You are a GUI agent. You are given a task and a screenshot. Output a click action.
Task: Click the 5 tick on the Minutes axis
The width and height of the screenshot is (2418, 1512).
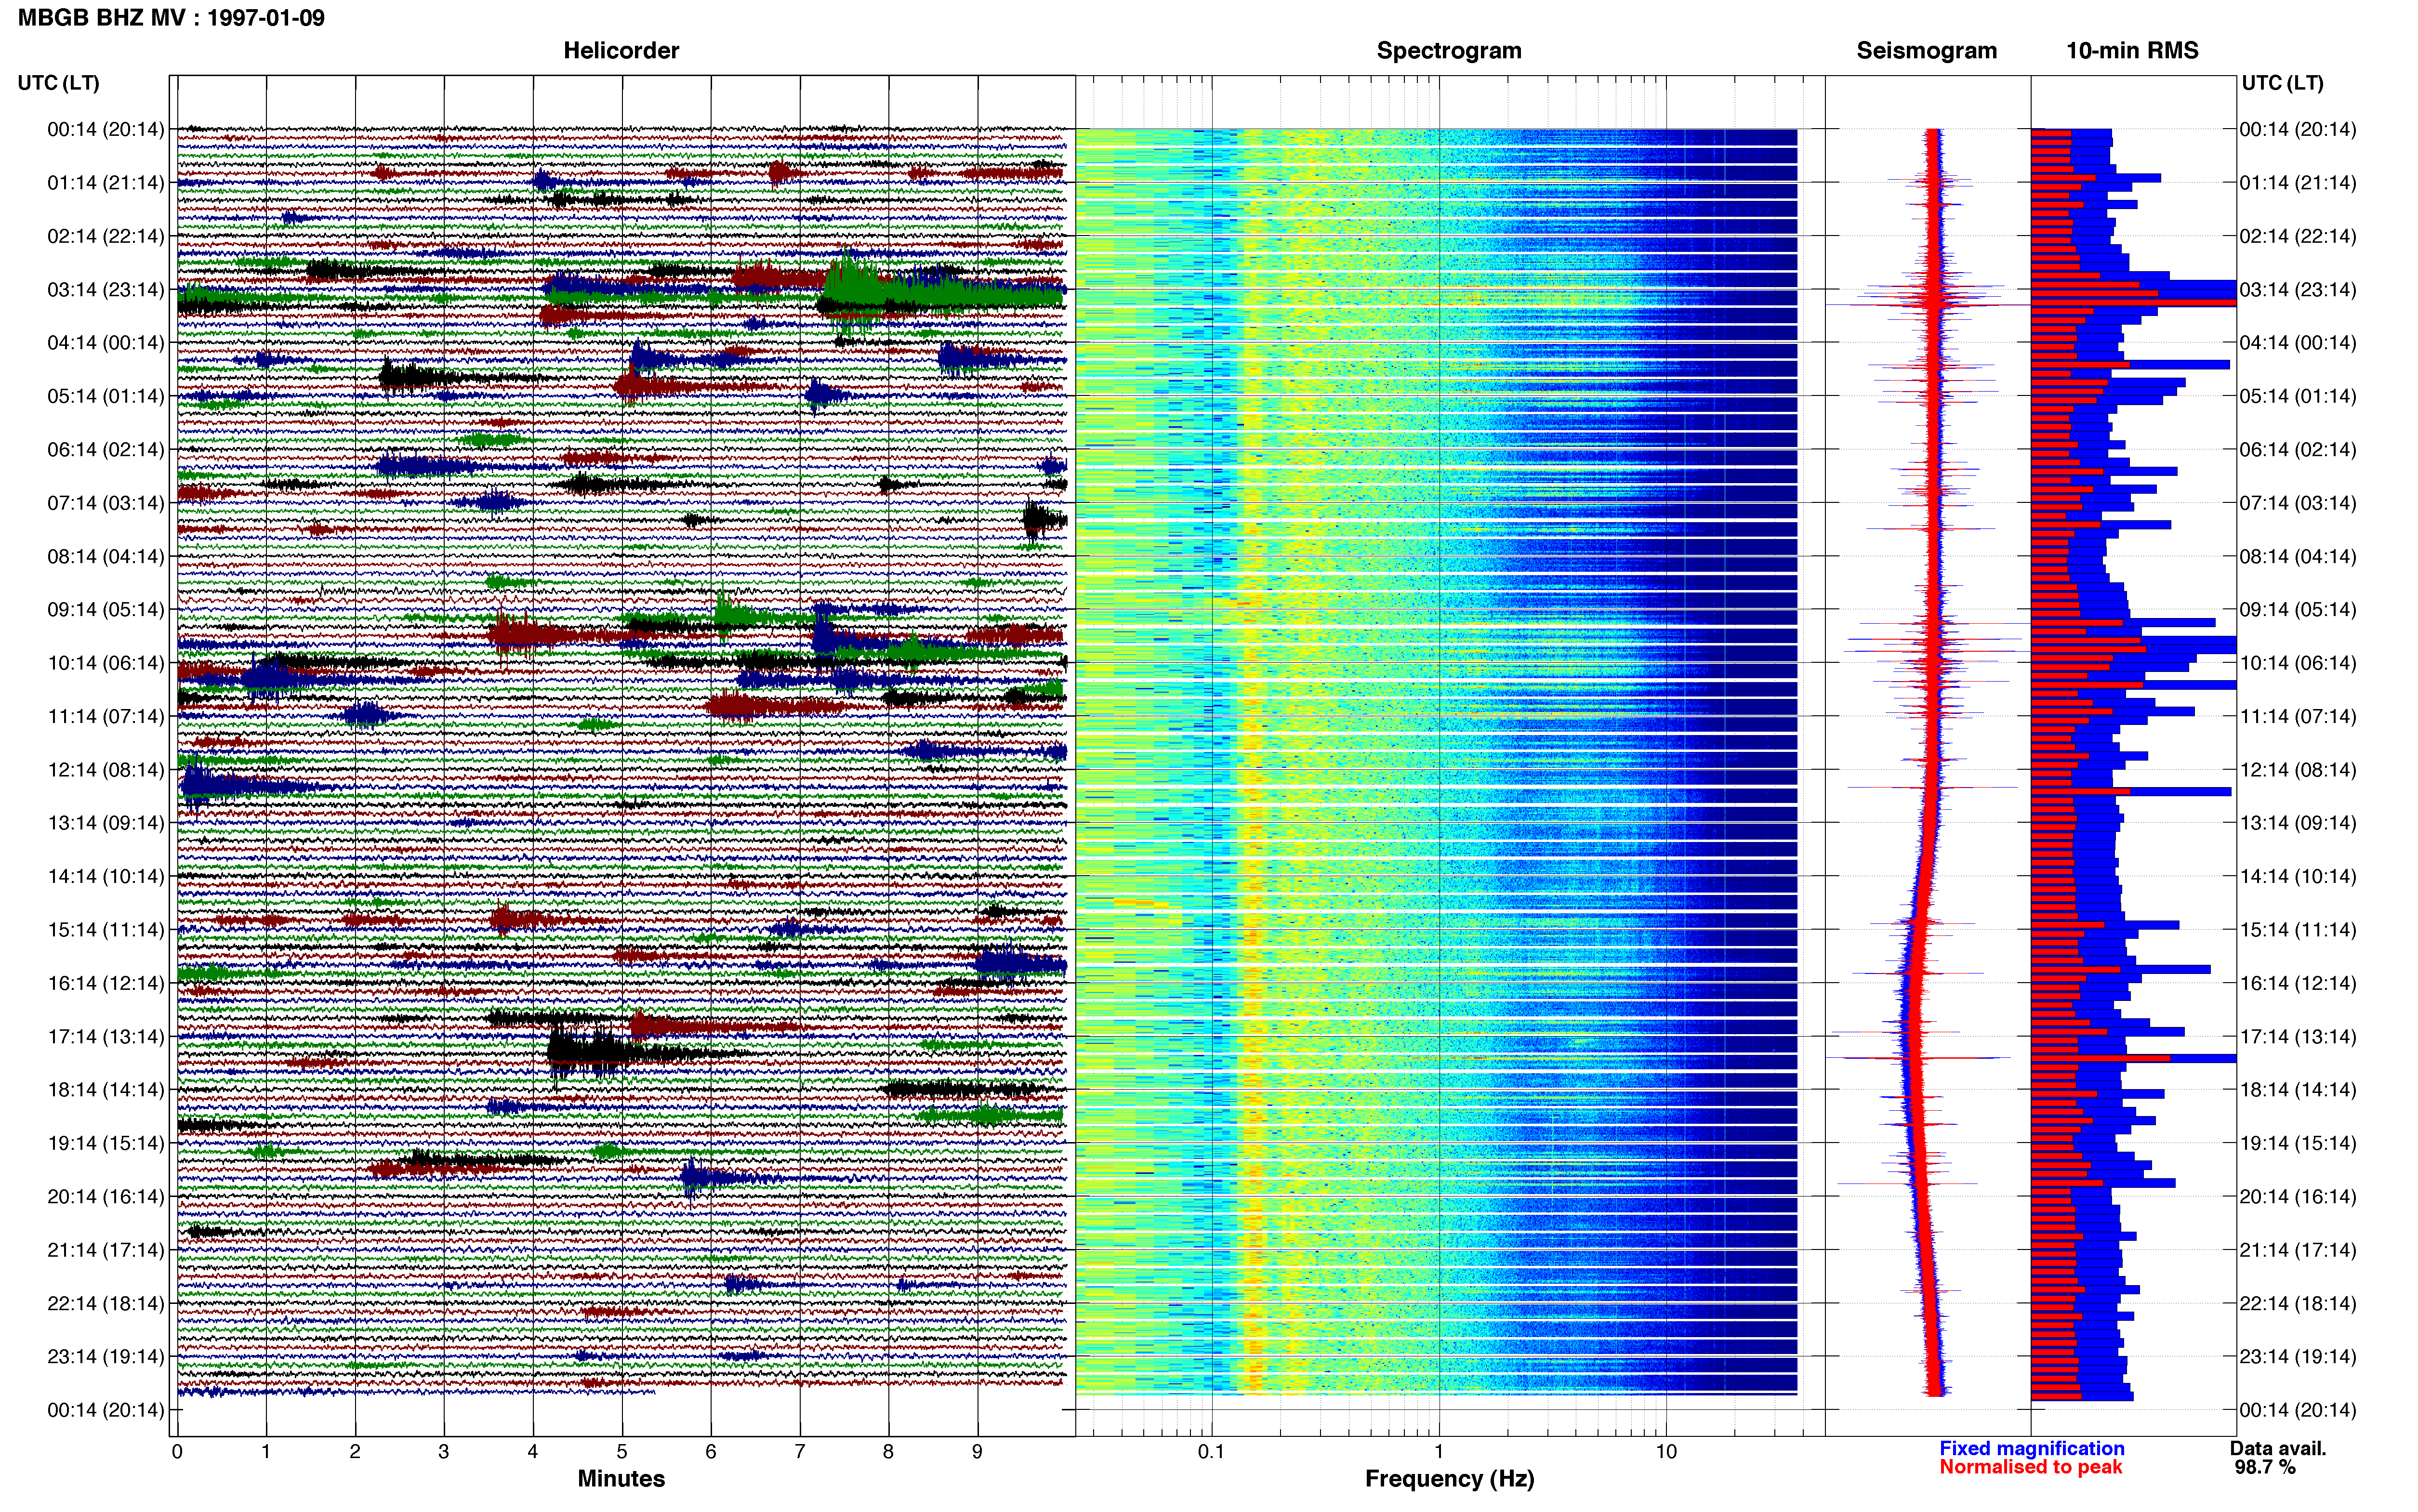pyautogui.click(x=622, y=1452)
